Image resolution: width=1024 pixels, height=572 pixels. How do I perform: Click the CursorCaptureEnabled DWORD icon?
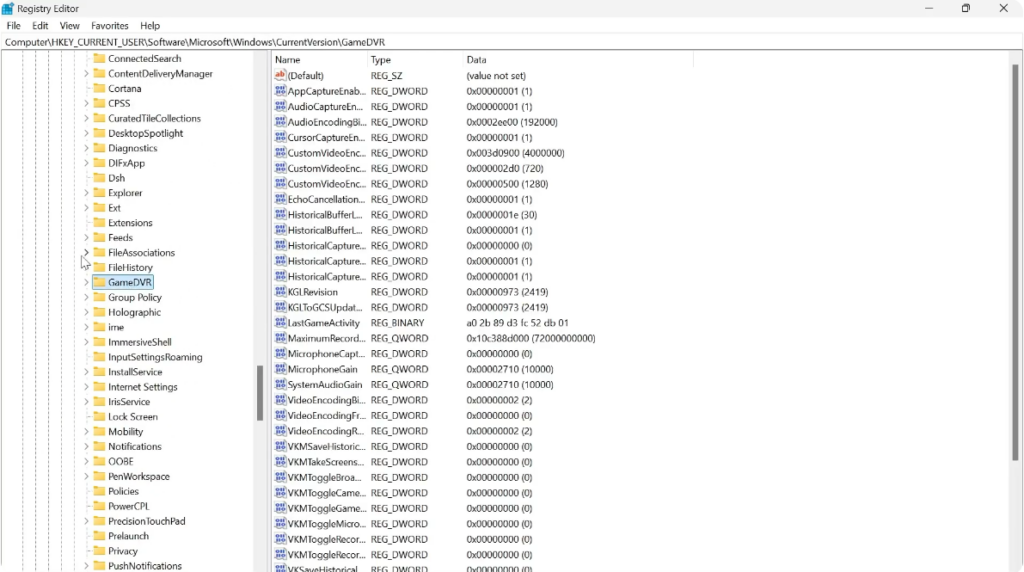coord(280,137)
